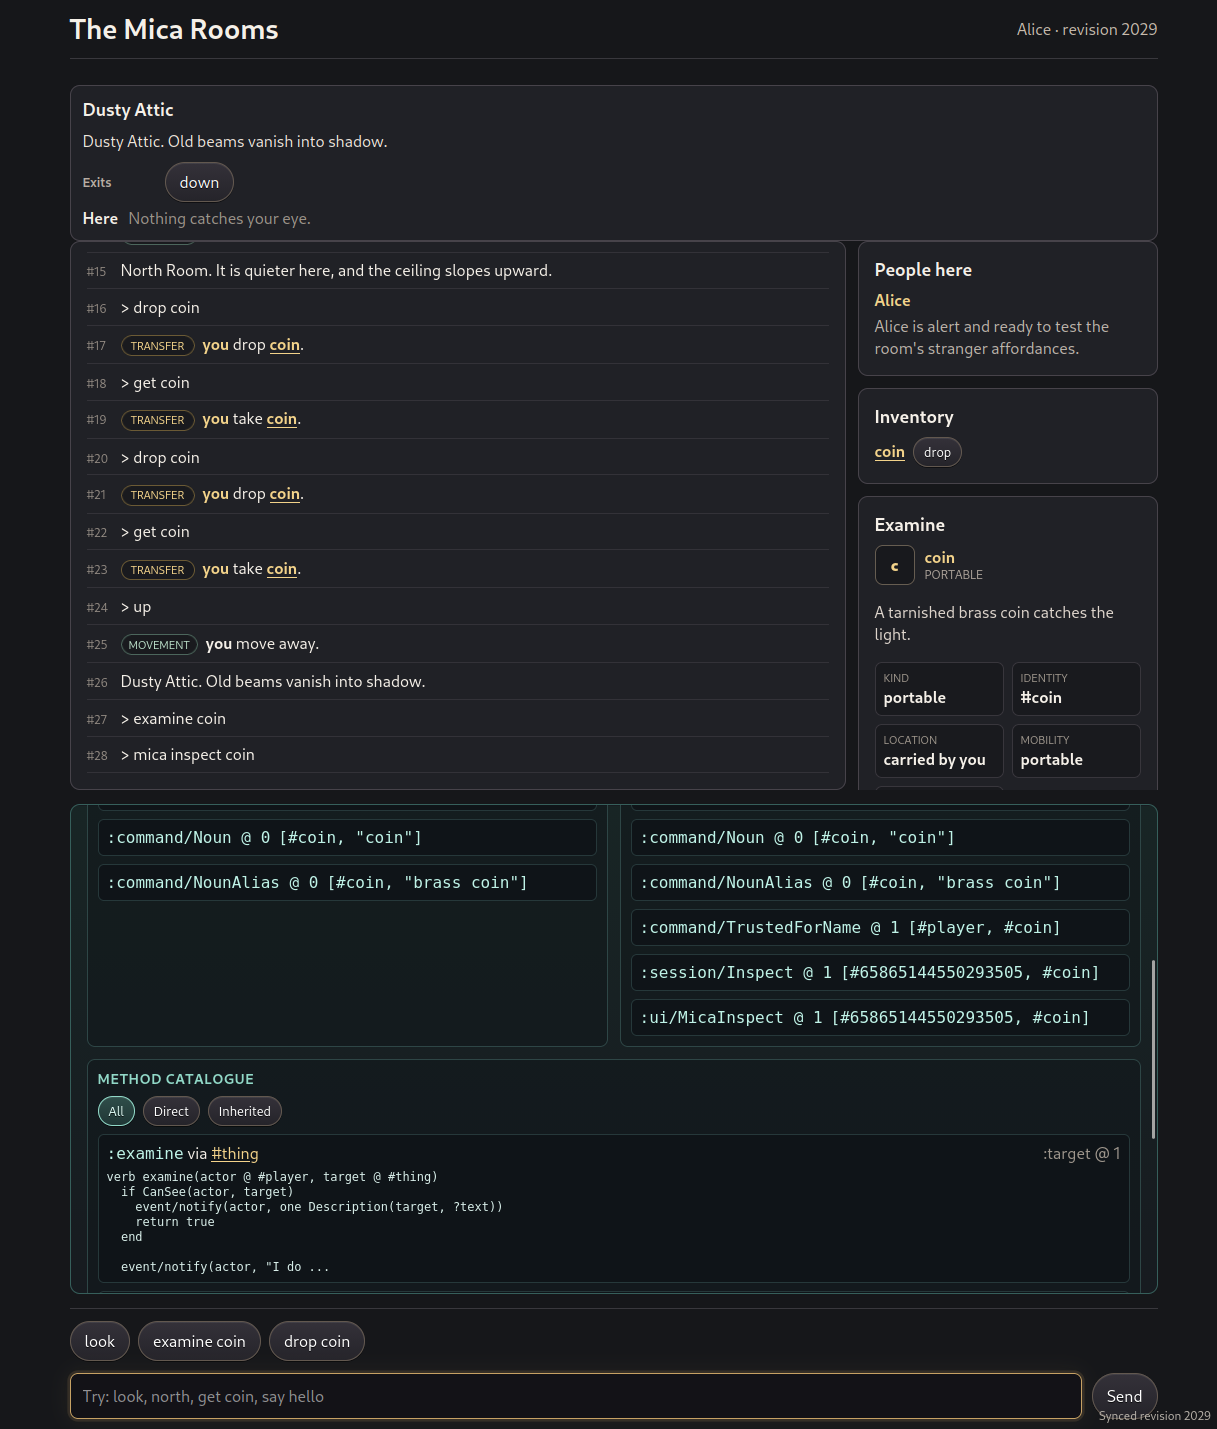Open the coin link in Inventory
1217x1429 pixels.
889,452
